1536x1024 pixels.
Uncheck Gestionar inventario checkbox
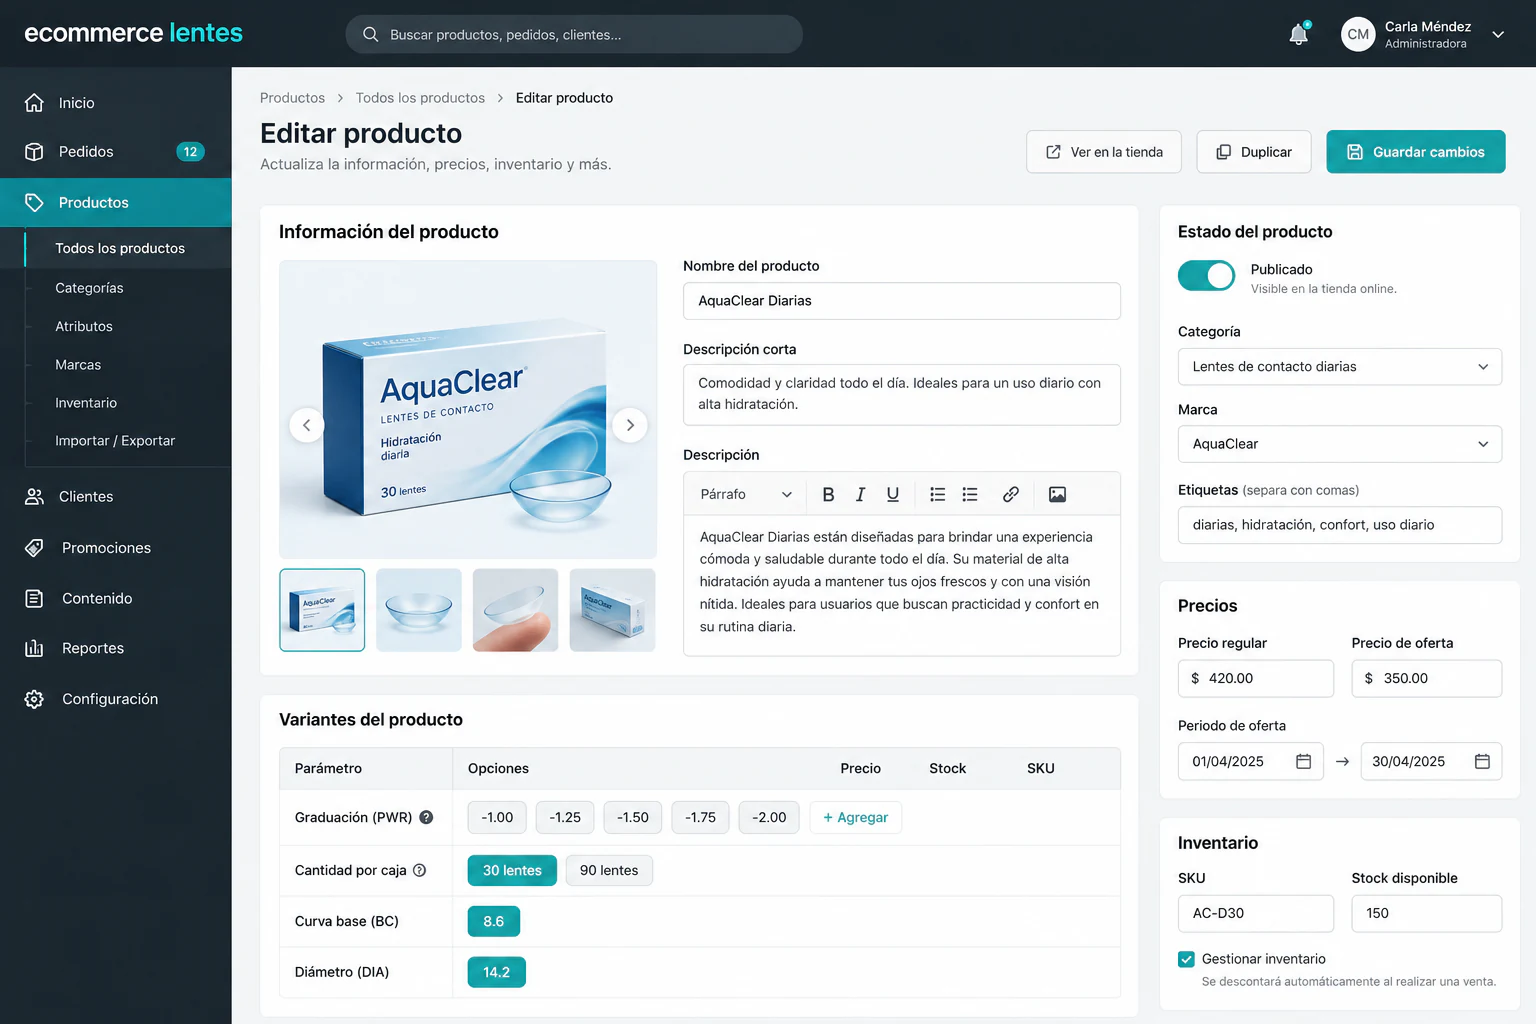tap(1186, 959)
